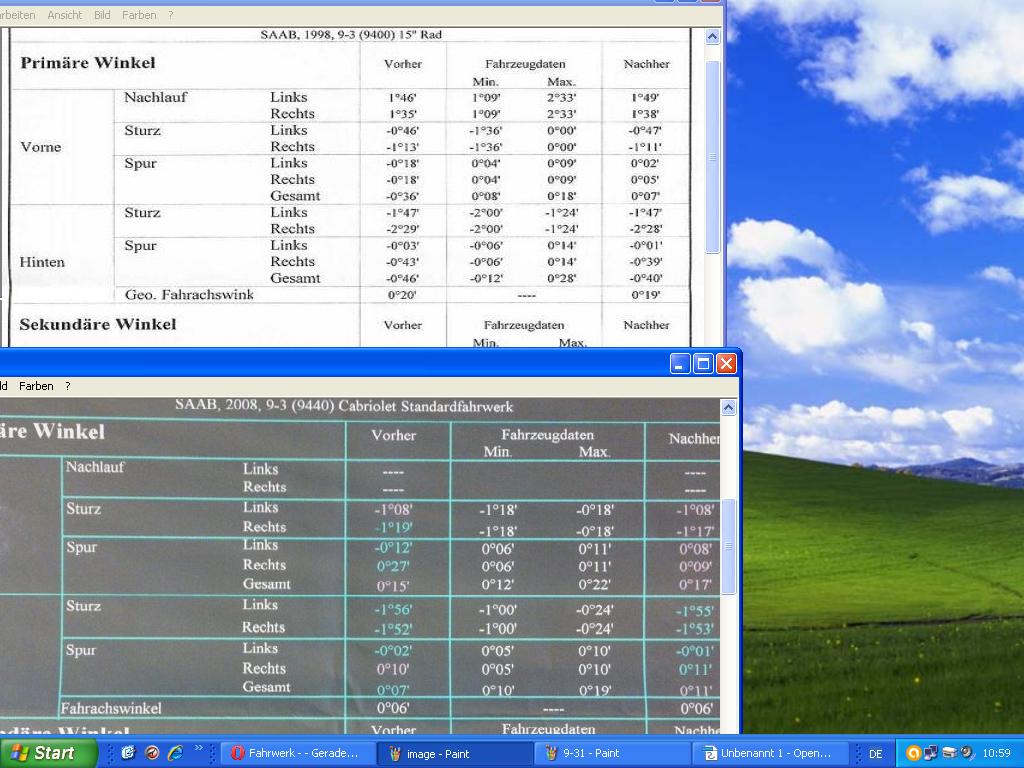This screenshot has height=768, width=1024.
Task: Click 'Geo. Fahrachswink' row label
Action: [x=189, y=295]
